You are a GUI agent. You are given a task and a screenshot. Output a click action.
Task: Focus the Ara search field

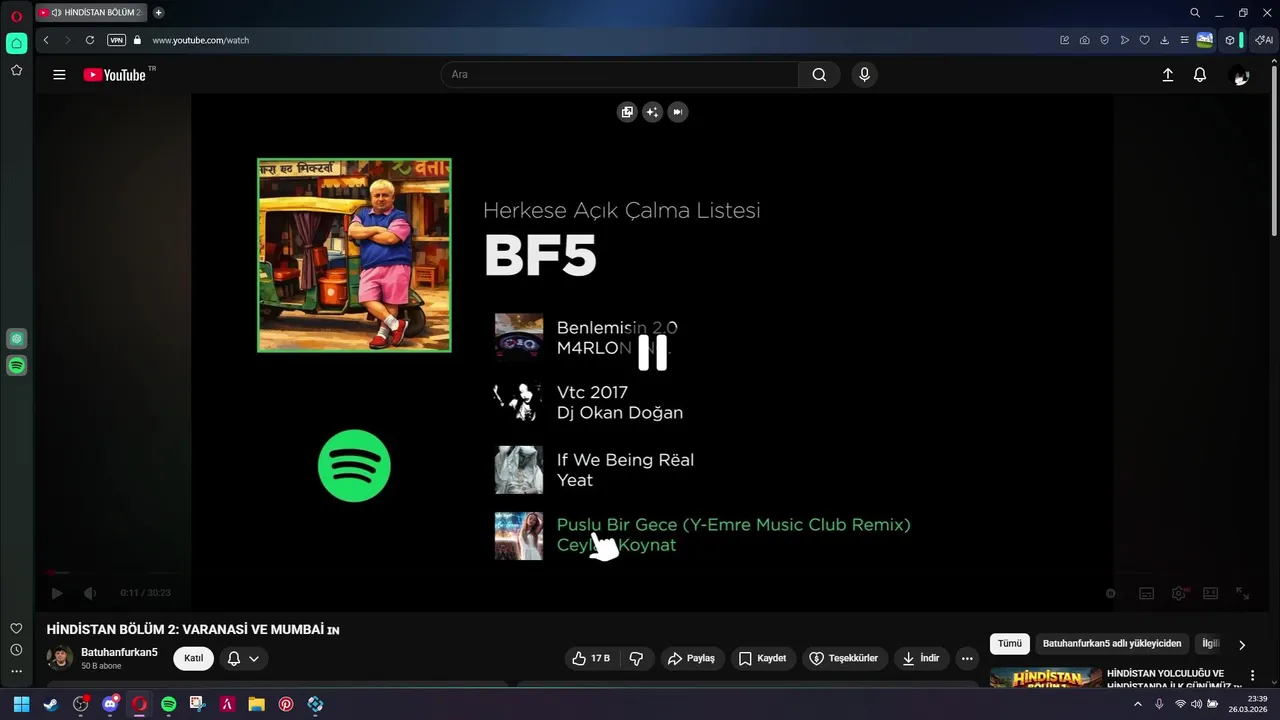620,75
